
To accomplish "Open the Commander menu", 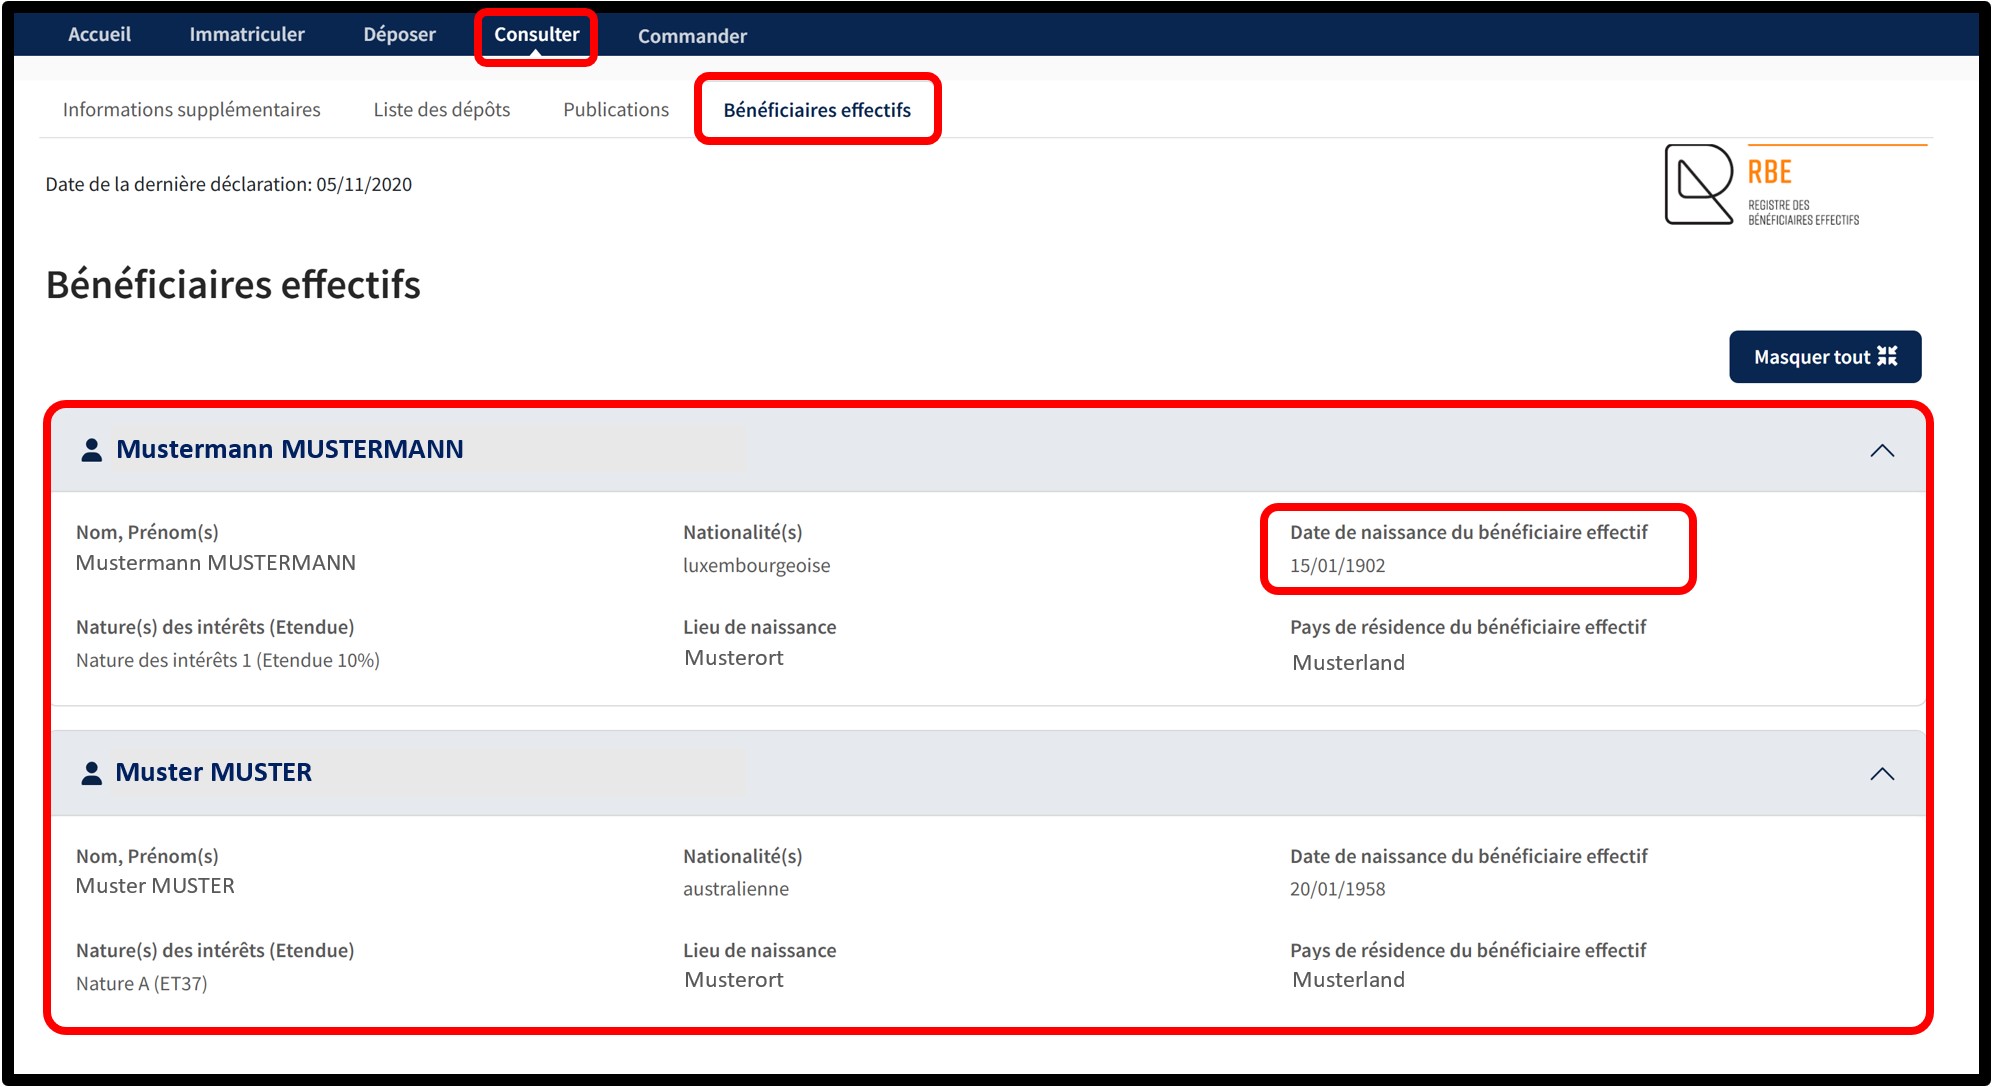I will coord(692,36).
